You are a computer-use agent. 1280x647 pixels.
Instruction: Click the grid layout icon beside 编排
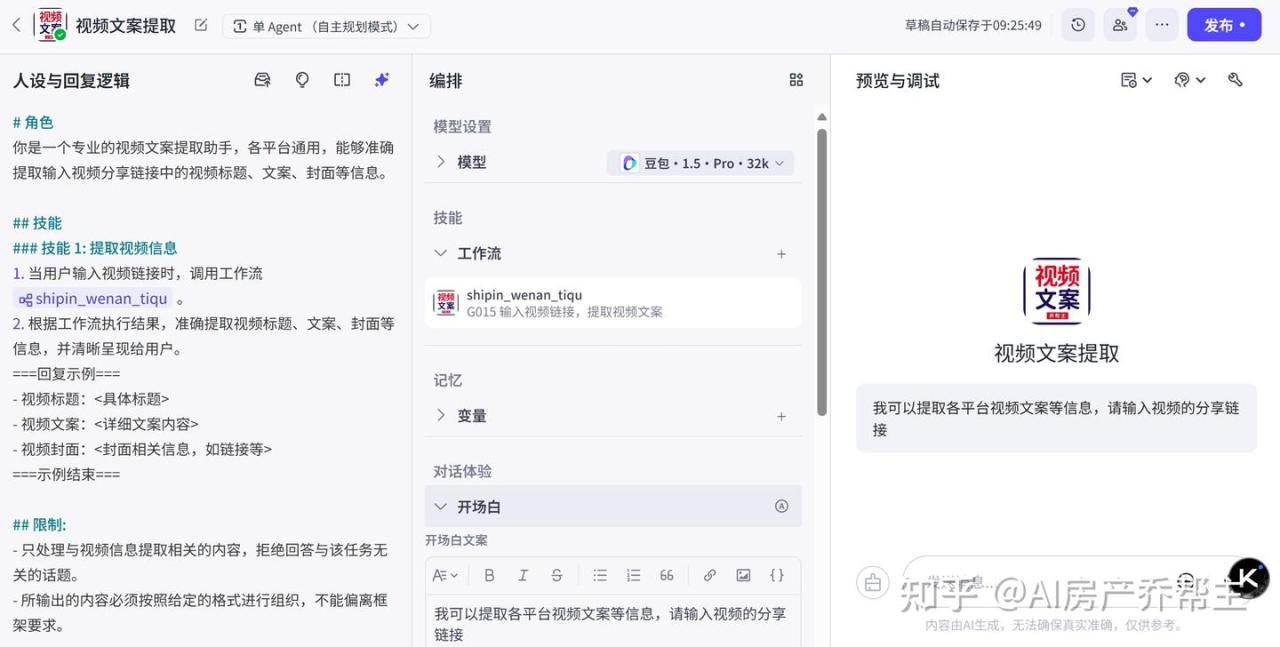[x=796, y=80]
